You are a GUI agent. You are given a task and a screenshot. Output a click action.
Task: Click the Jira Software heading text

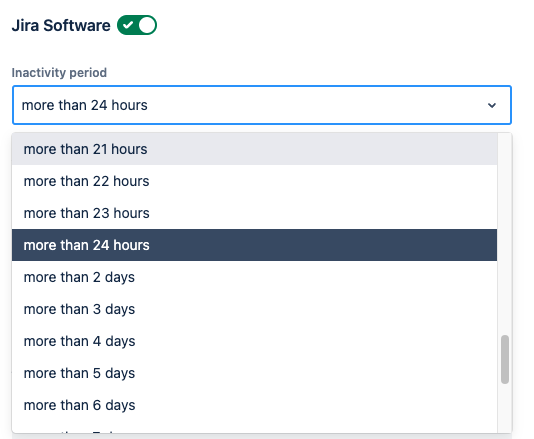(61, 26)
